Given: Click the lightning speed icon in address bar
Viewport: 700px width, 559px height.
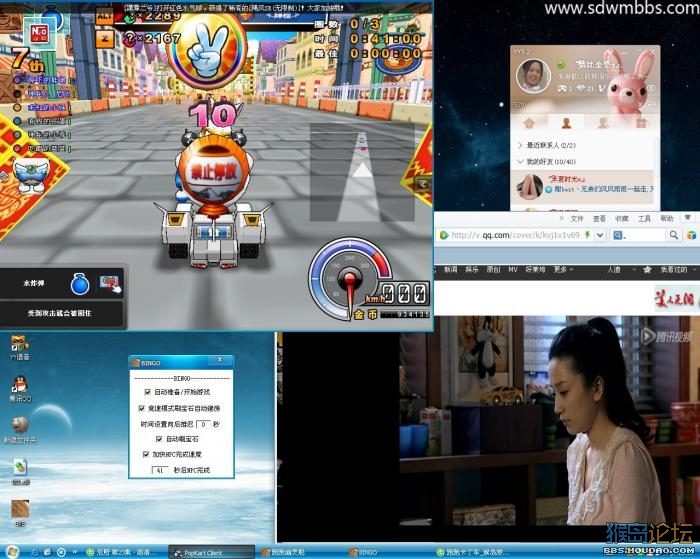Looking at the screenshot, I should coord(588,235).
